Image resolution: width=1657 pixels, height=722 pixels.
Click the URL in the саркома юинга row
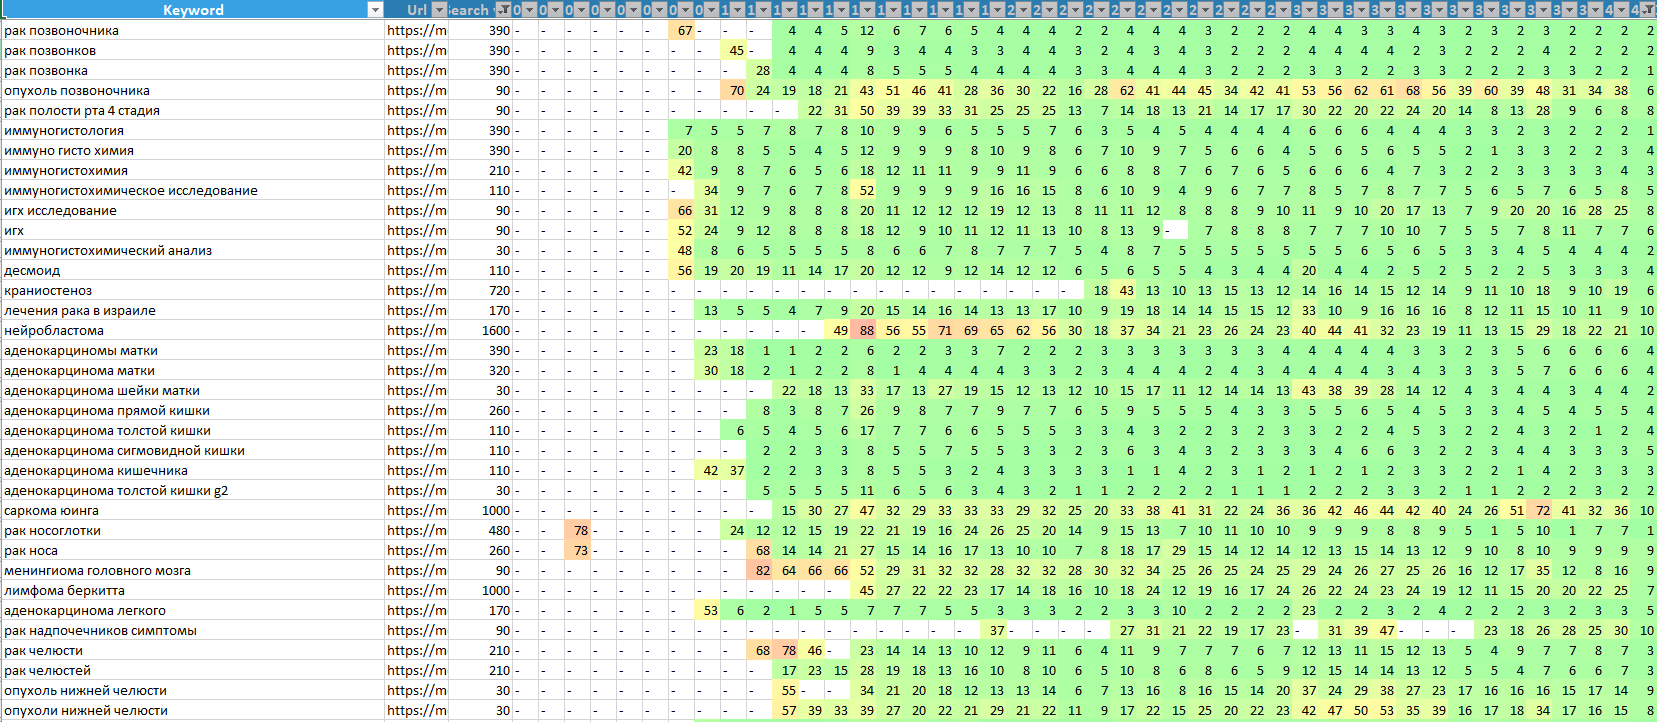pyautogui.click(x=417, y=511)
